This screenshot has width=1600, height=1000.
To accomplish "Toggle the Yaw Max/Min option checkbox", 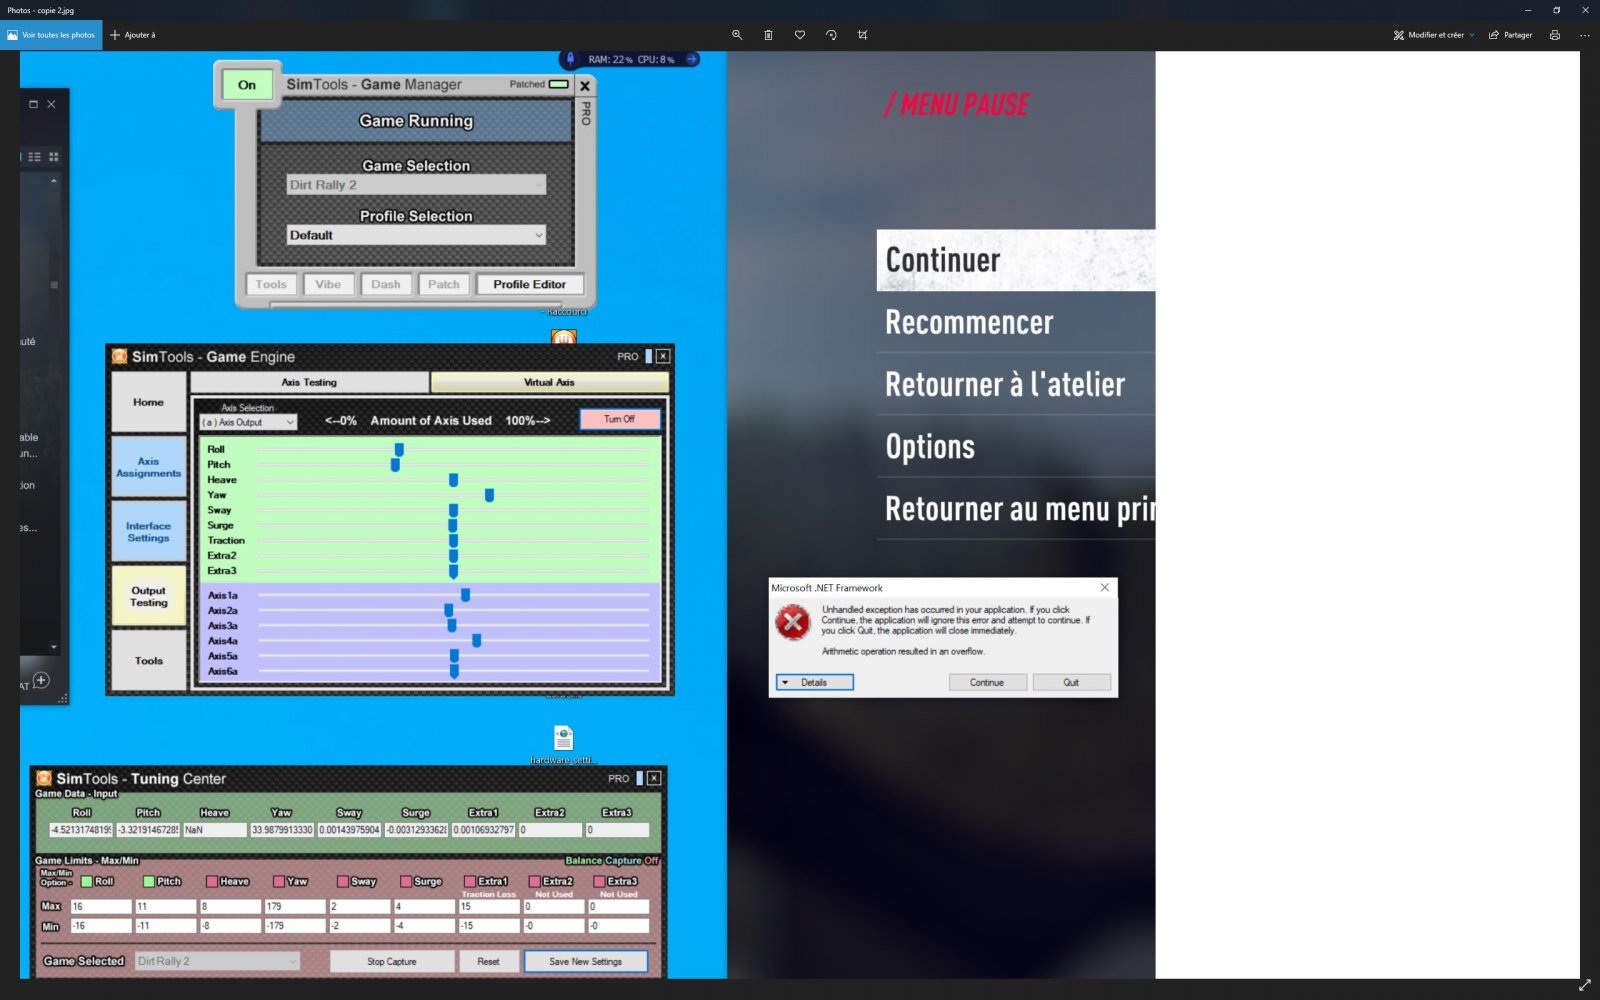I will point(279,881).
